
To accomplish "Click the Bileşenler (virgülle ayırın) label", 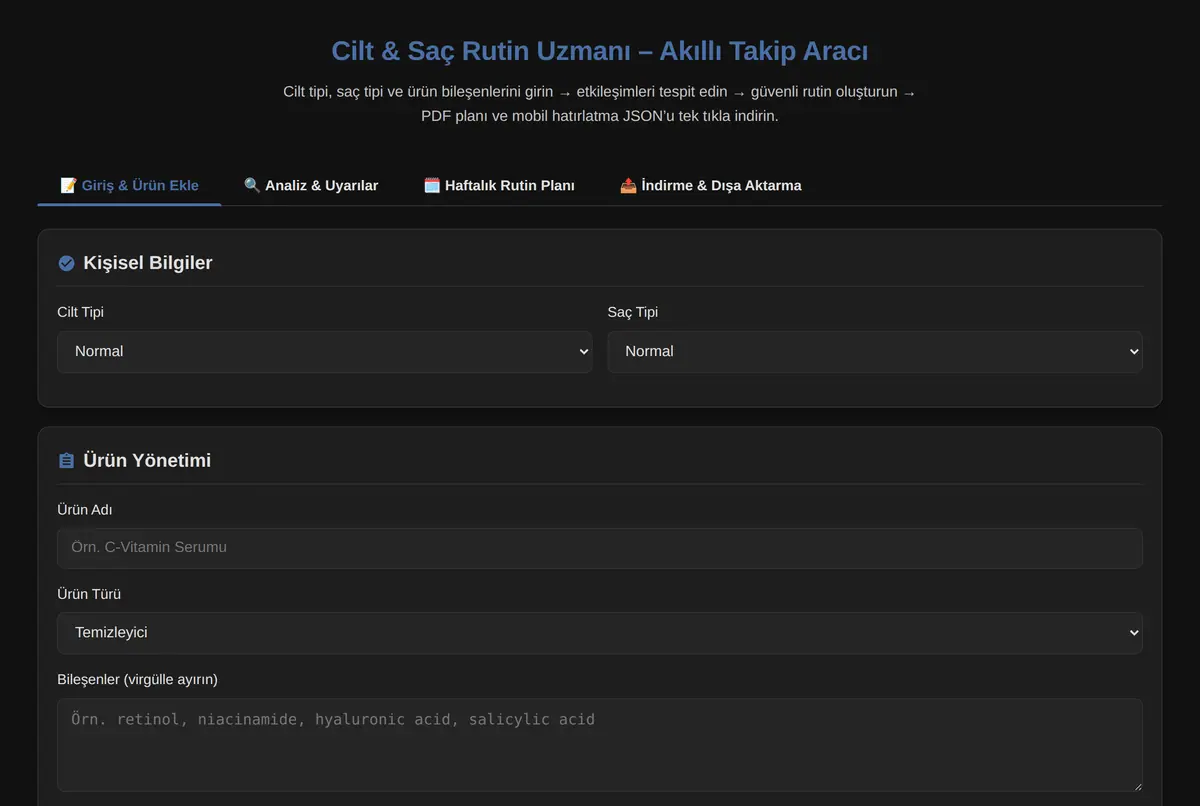I will coord(138,679).
